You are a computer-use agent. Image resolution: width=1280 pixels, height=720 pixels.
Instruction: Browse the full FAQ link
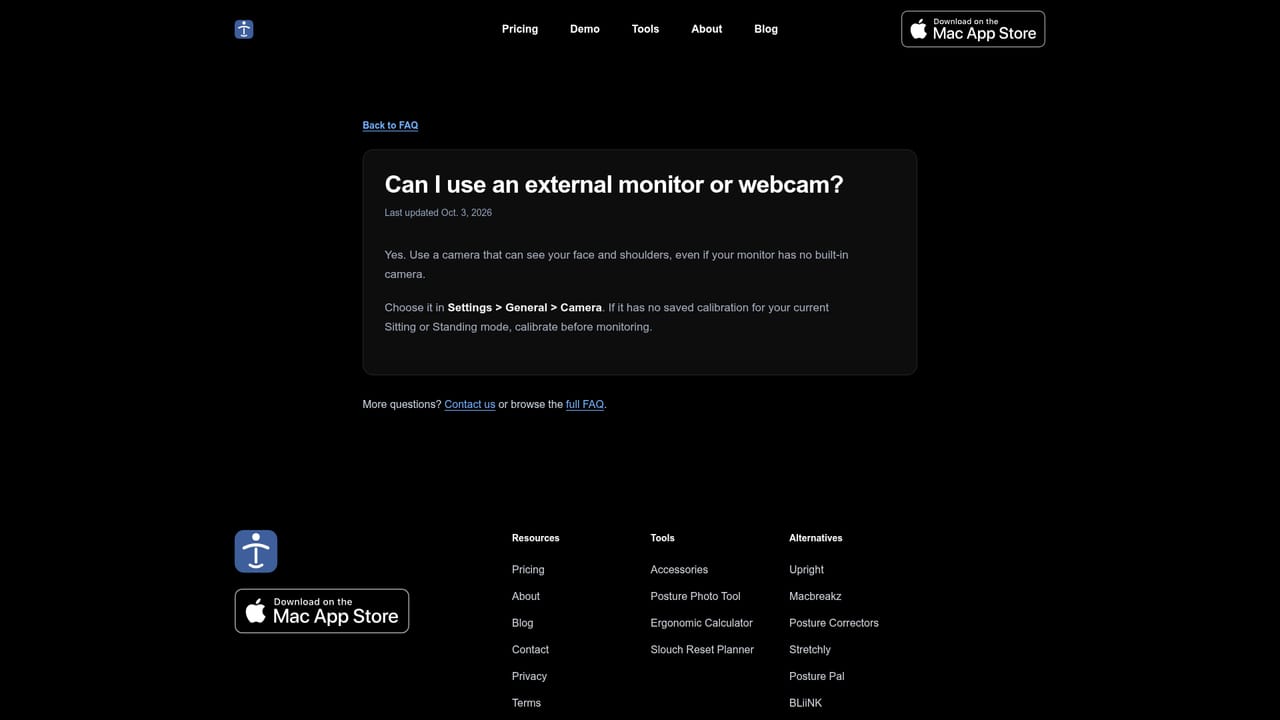click(x=585, y=404)
